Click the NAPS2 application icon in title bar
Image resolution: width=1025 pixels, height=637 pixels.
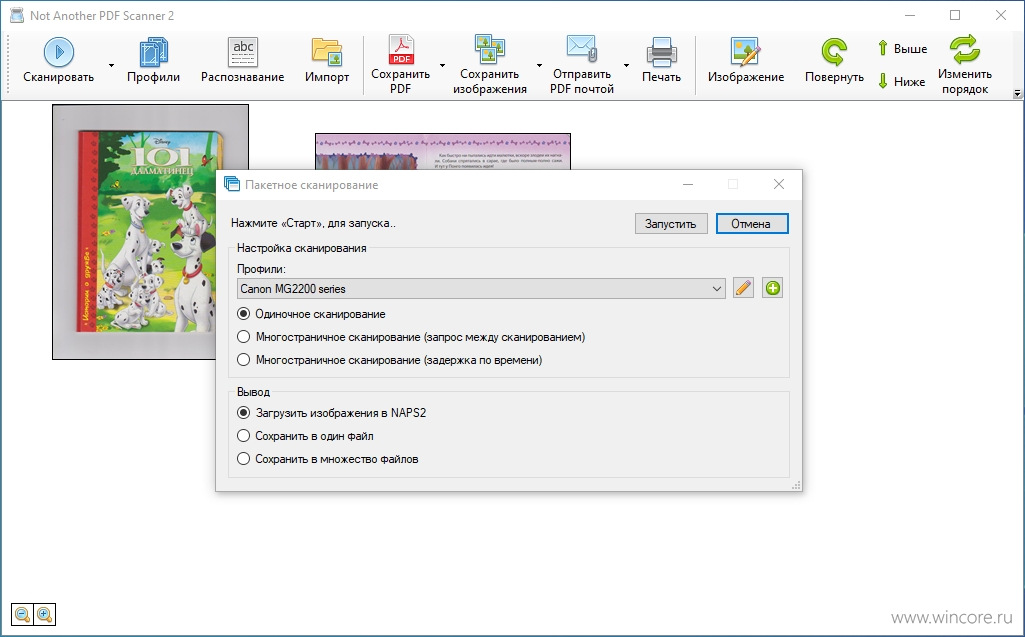16,15
